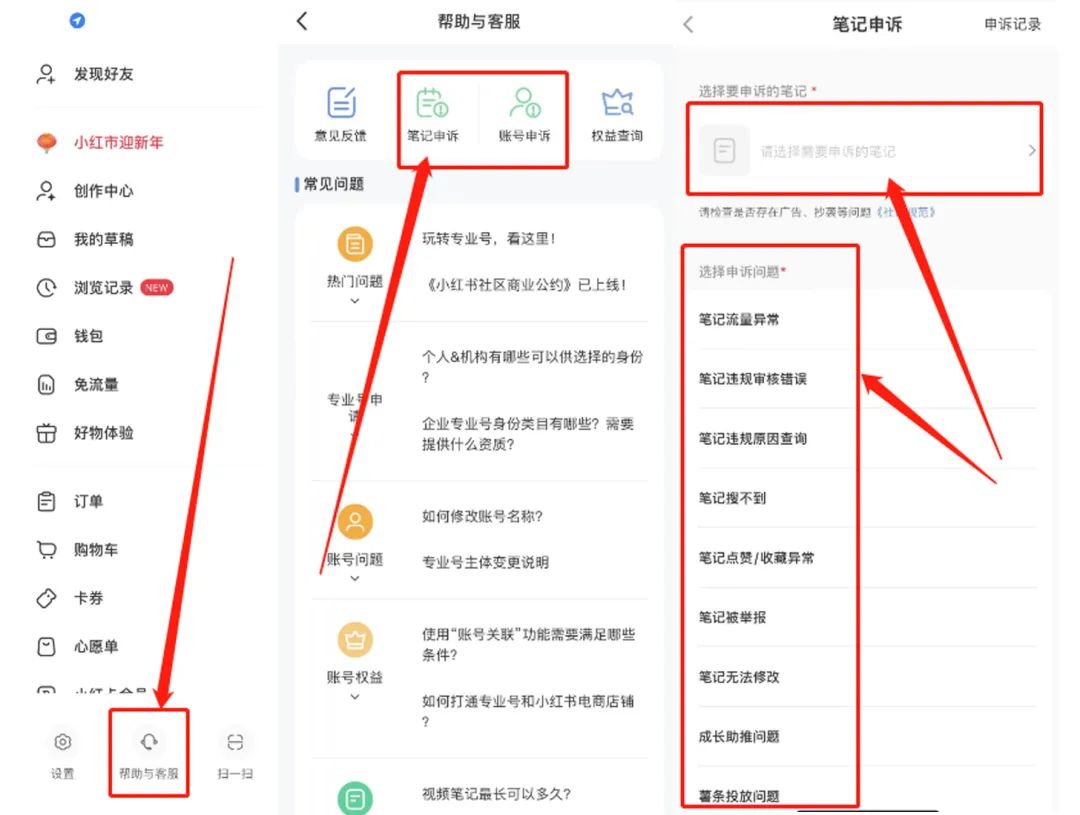The height and width of the screenshot is (815, 1080).
Task: Select the 热门问题 hot topics icon
Action: tap(354, 242)
